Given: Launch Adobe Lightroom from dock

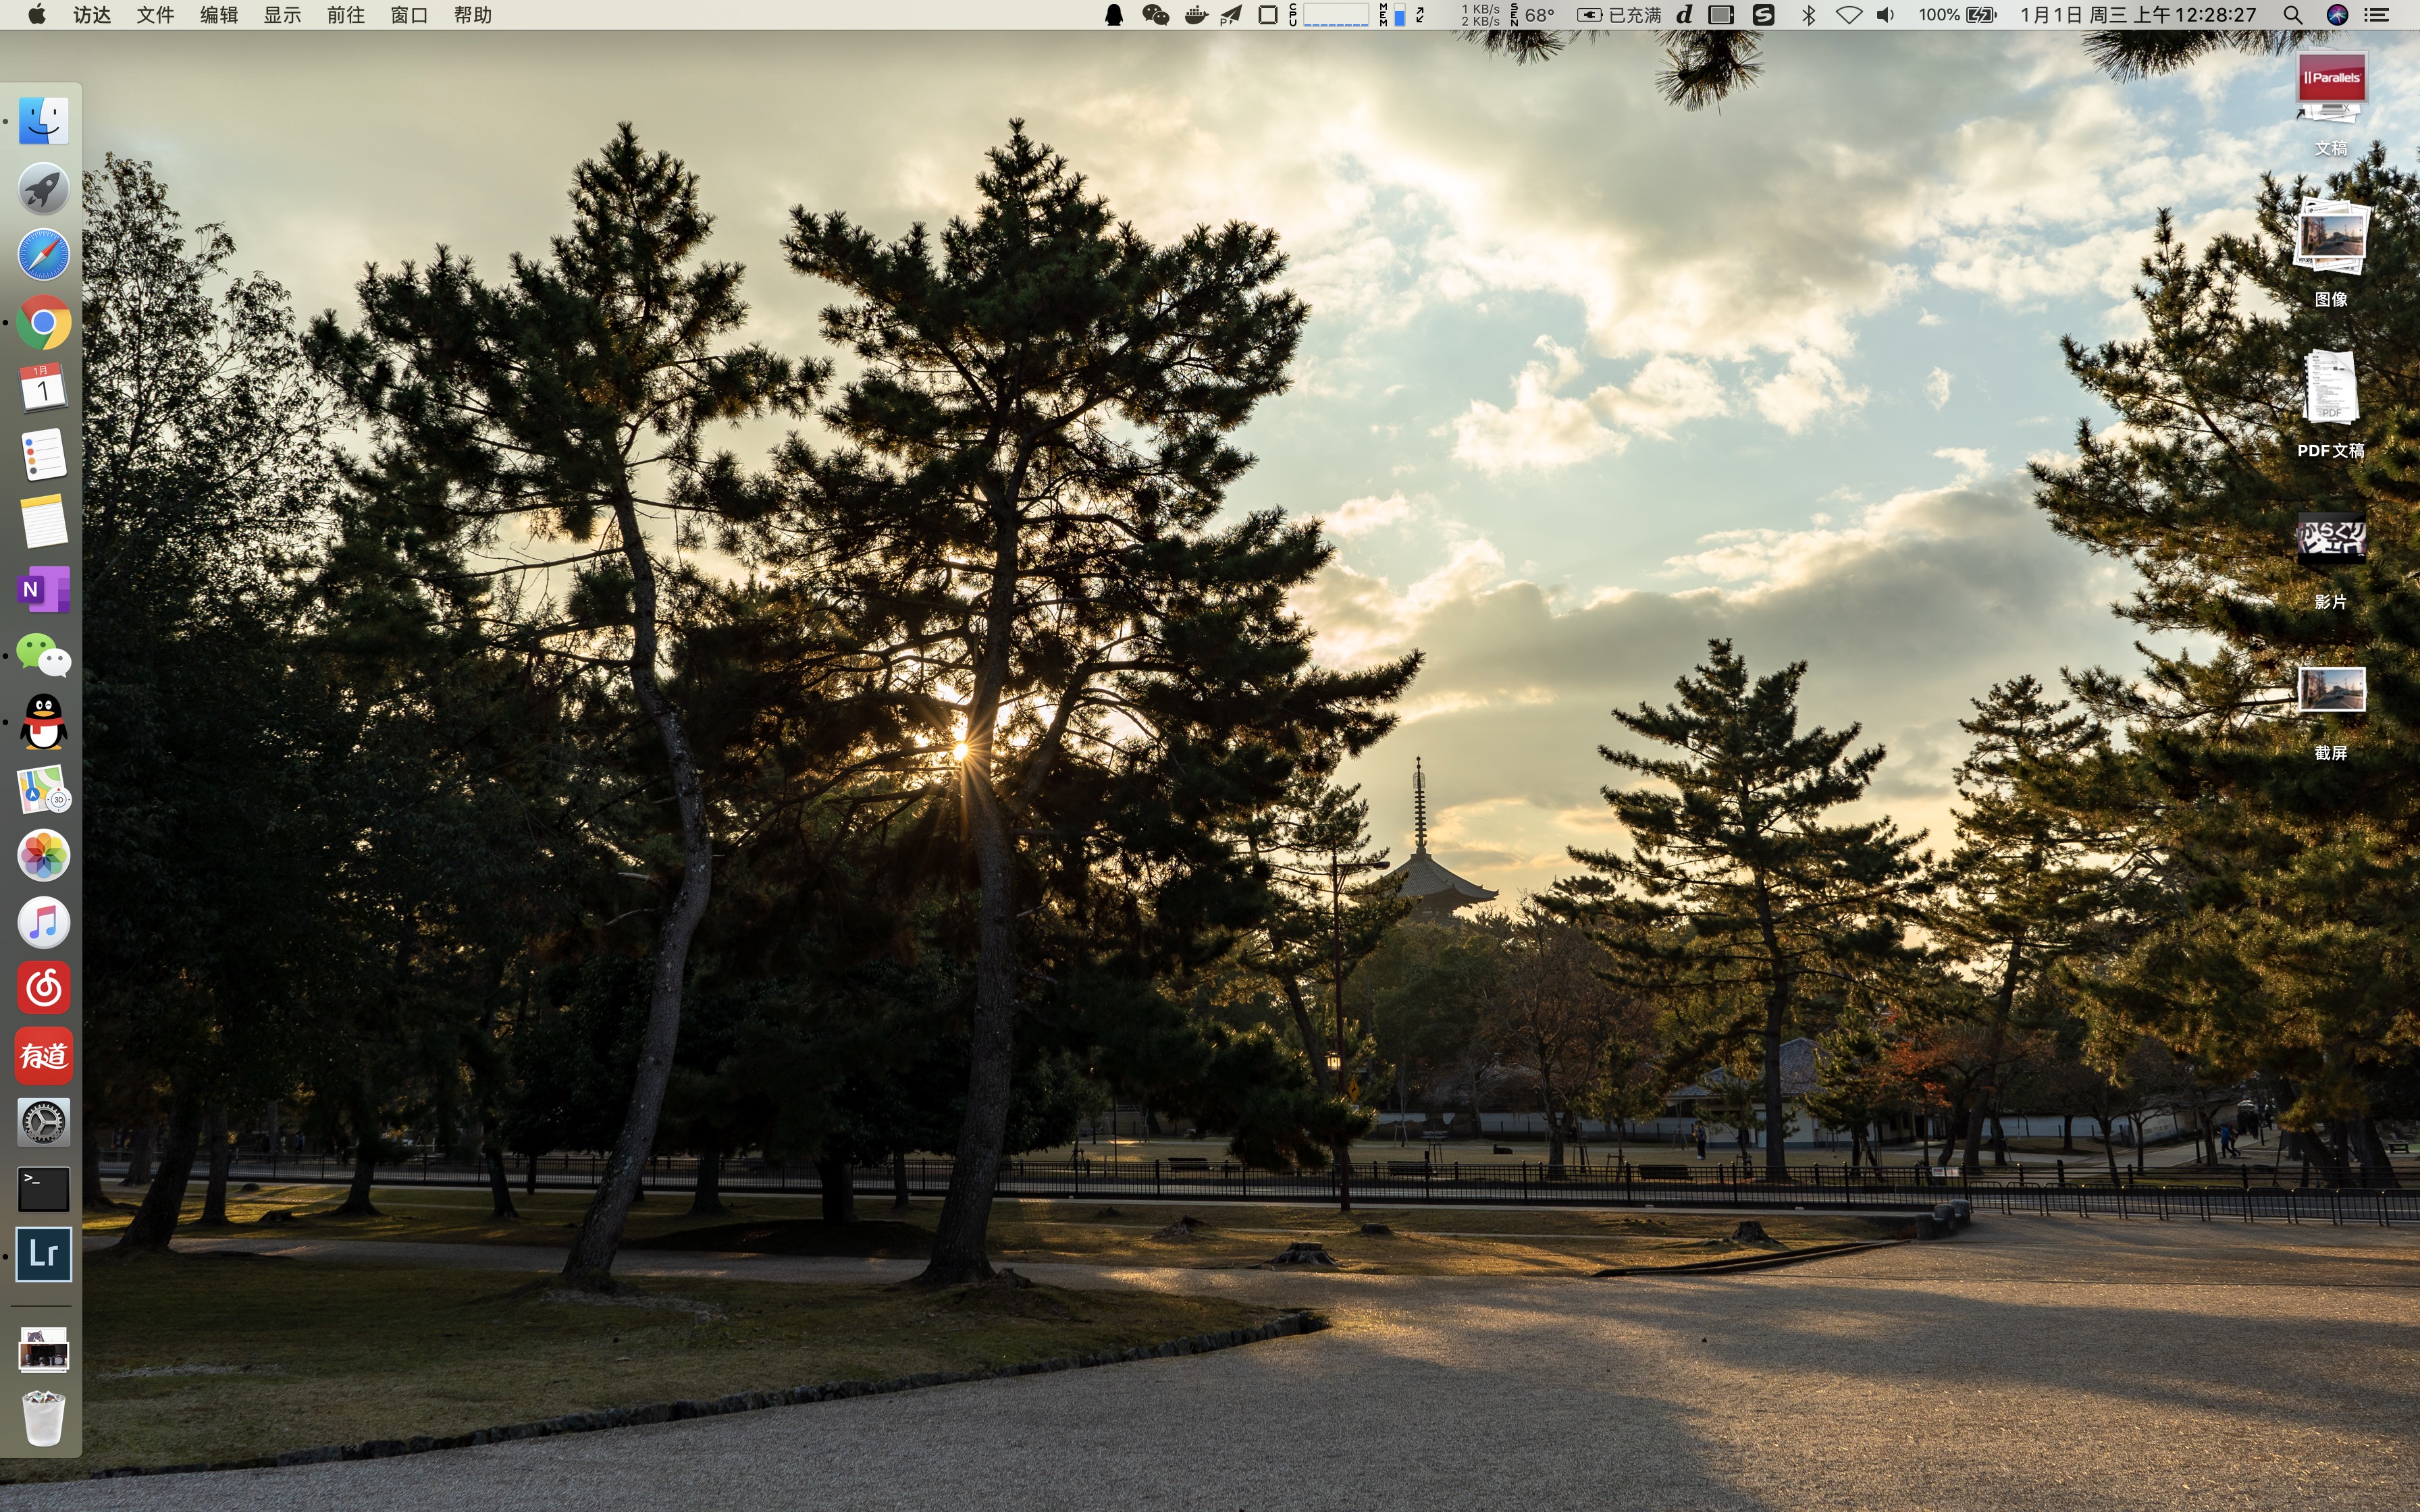Looking at the screenshot, I should pos(43,1254).
